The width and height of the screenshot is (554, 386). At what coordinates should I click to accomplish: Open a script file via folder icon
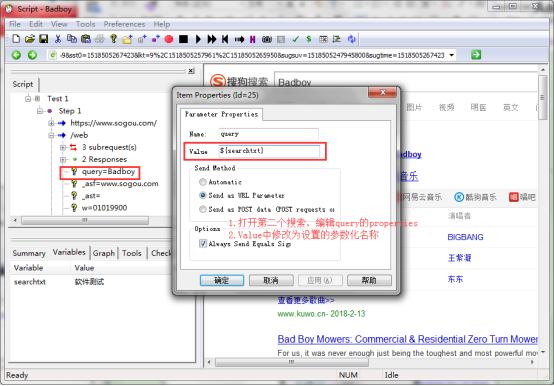30,39
